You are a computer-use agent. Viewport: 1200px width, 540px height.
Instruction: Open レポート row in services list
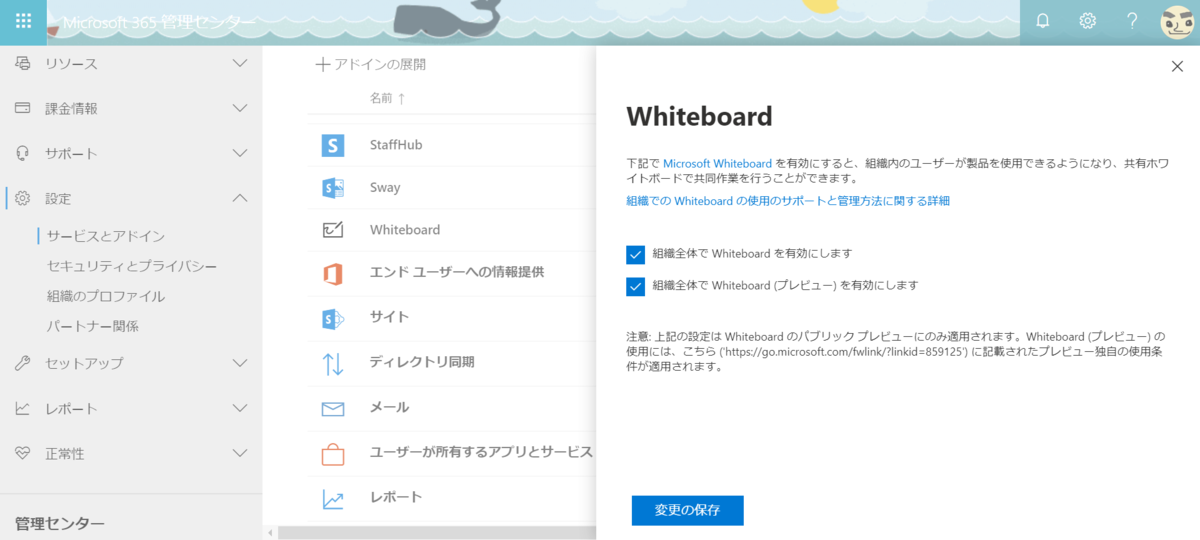453,498
